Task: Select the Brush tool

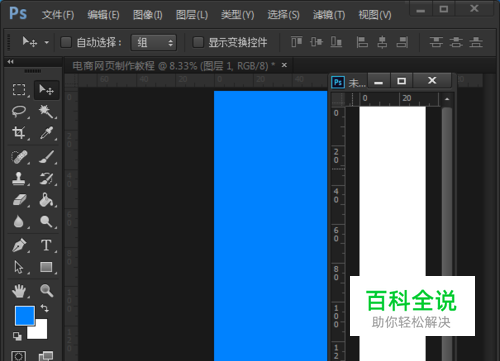Action: tap(46, 157)
